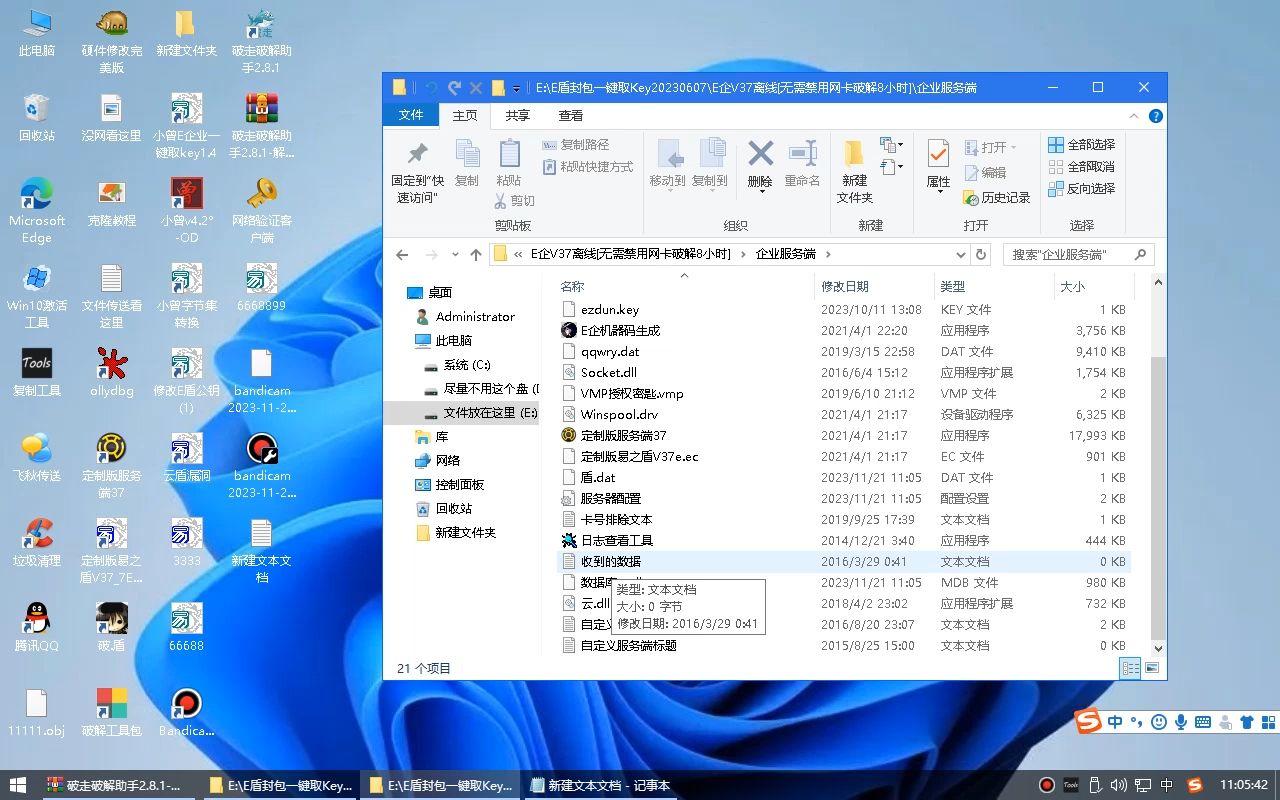This screenshot has width=1280, height=800.
Task: Select the 日志查看工具 application
Action: click(616, 541)
